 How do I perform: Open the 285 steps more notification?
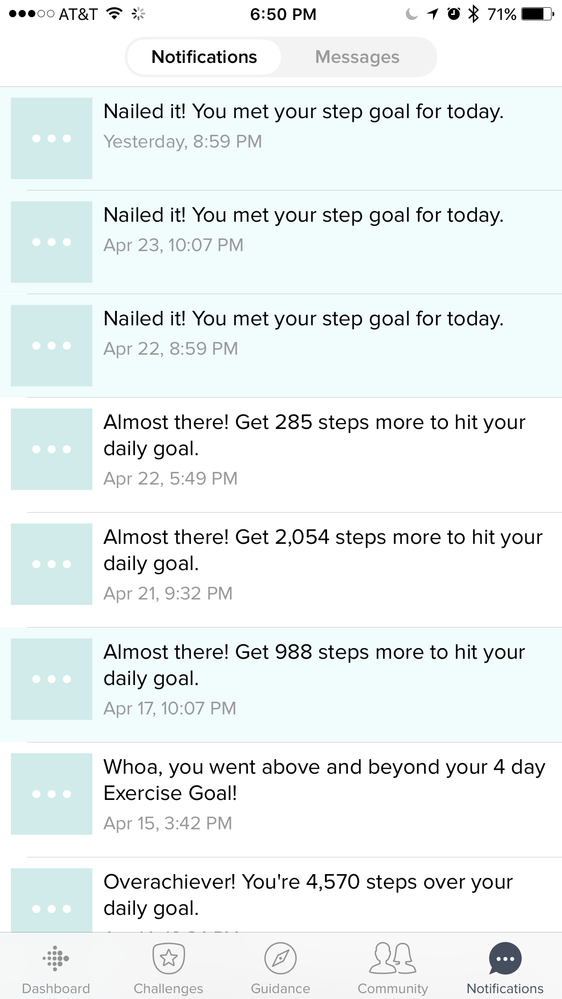tap(281, 455)
